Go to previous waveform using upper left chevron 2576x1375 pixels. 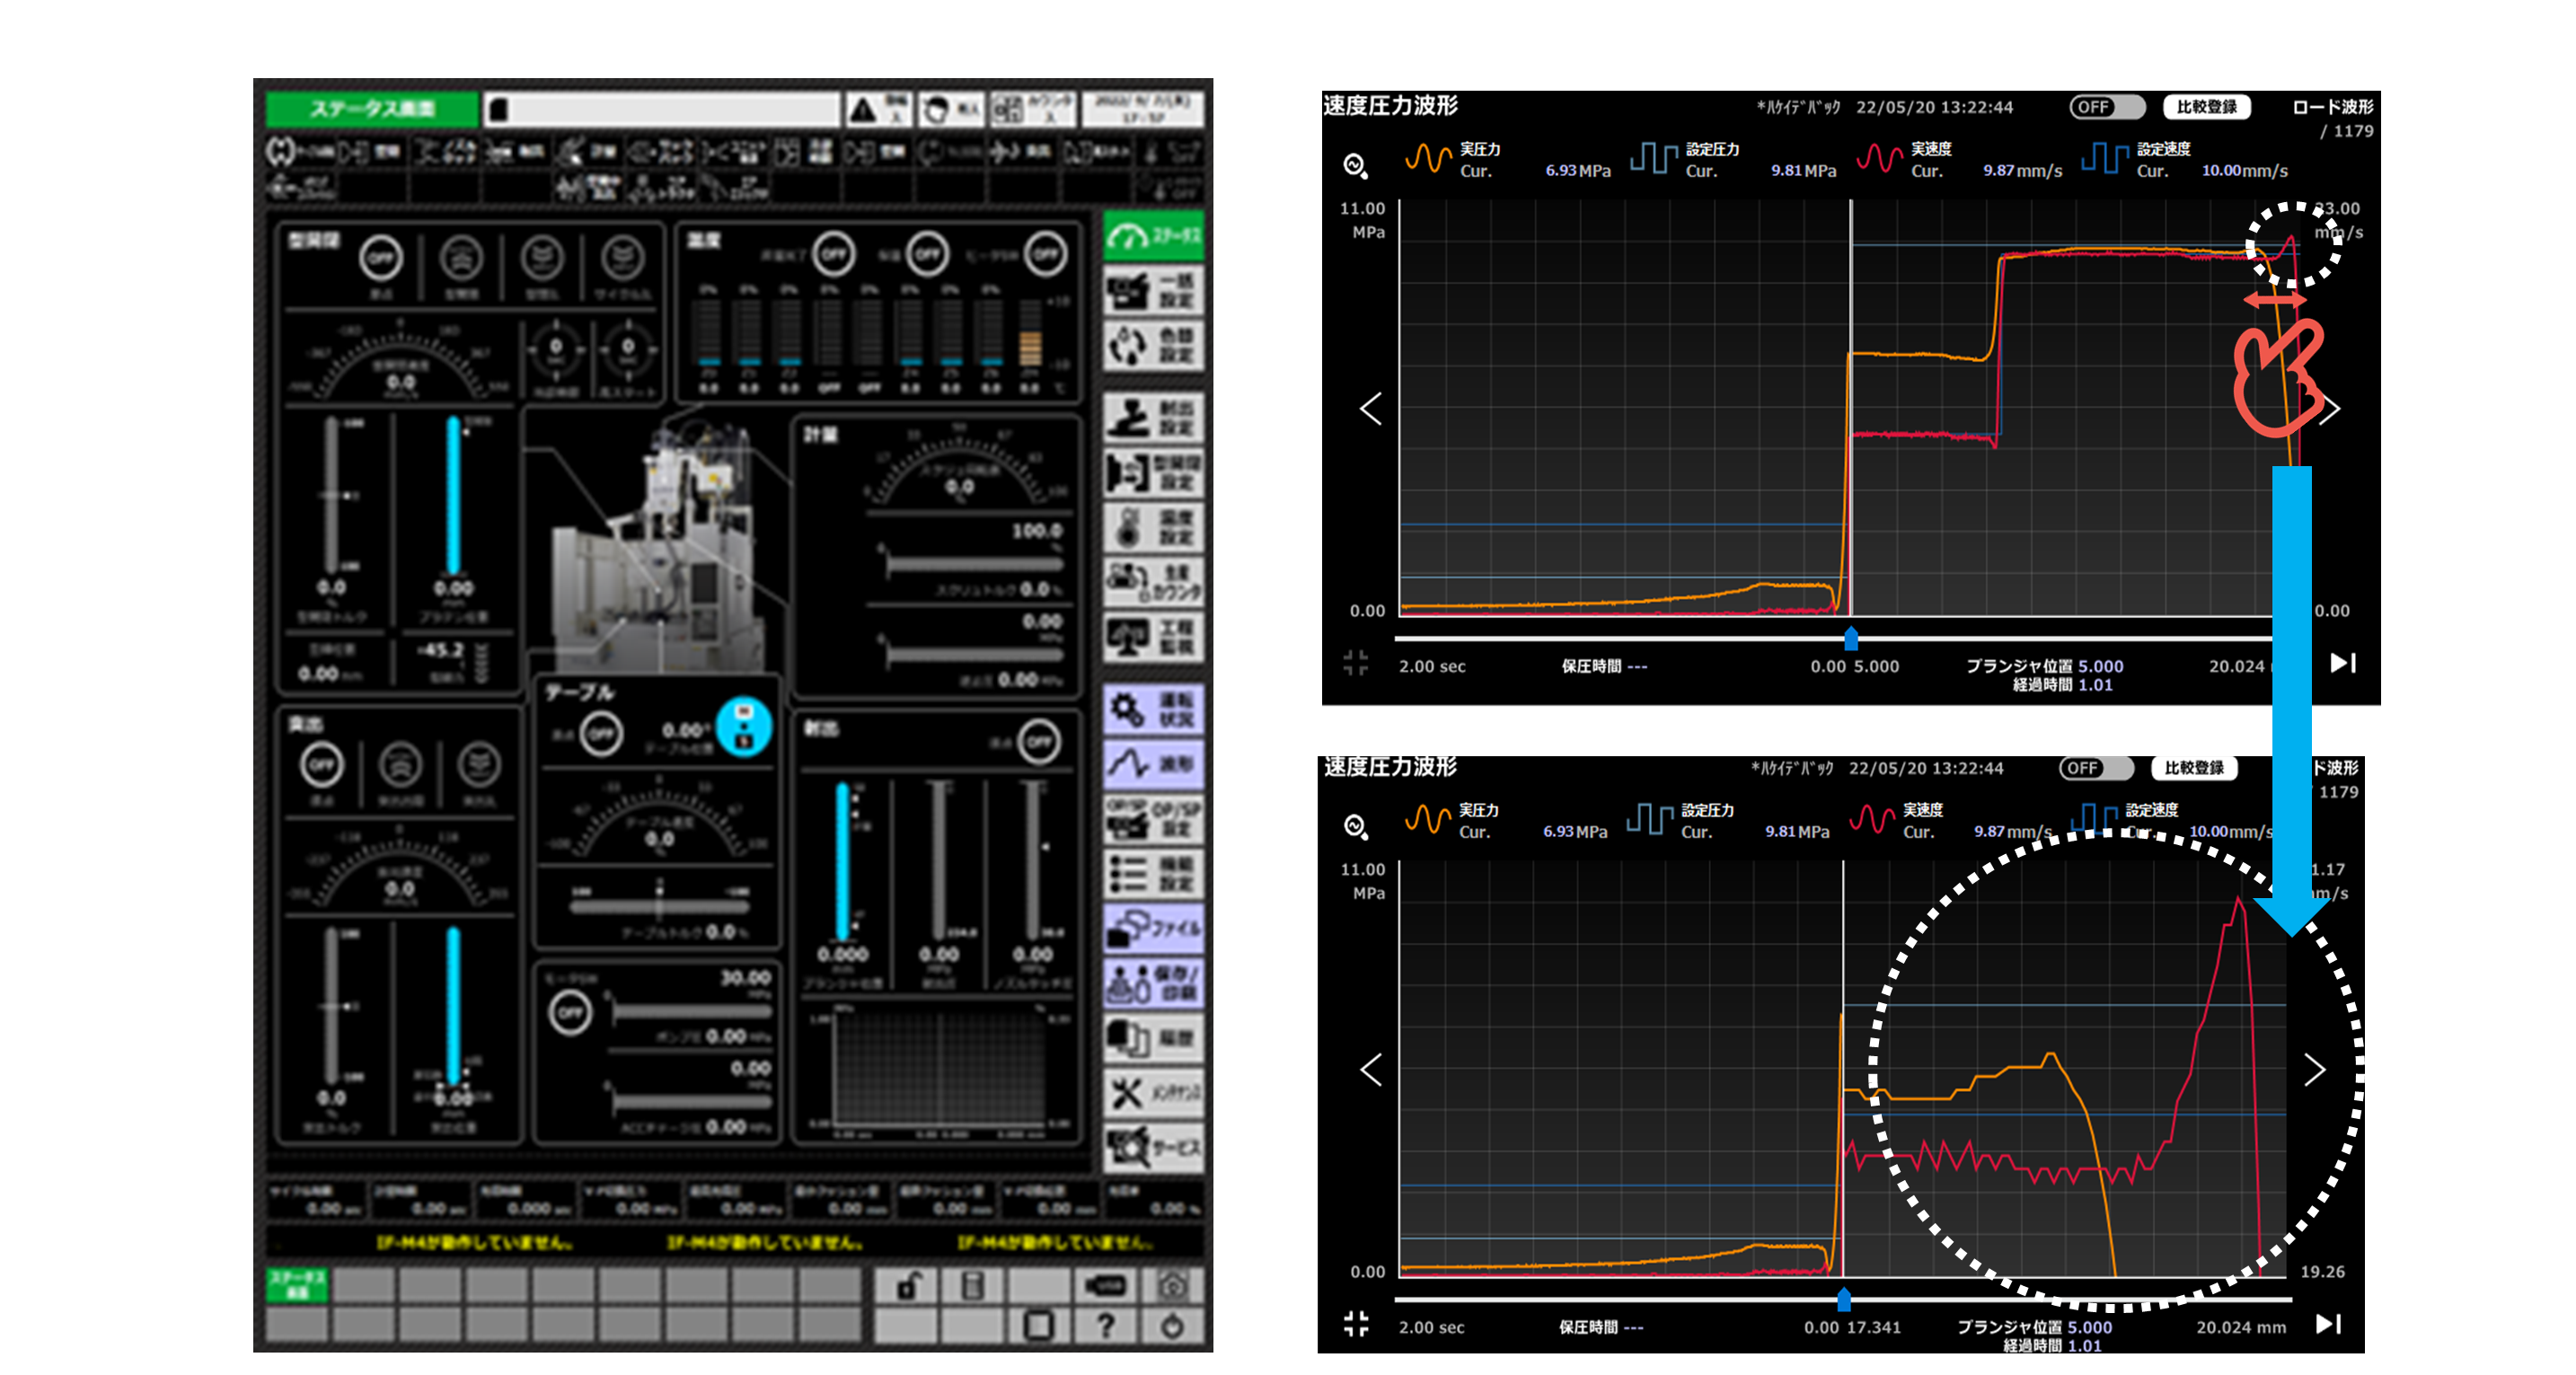[1371, 408]
